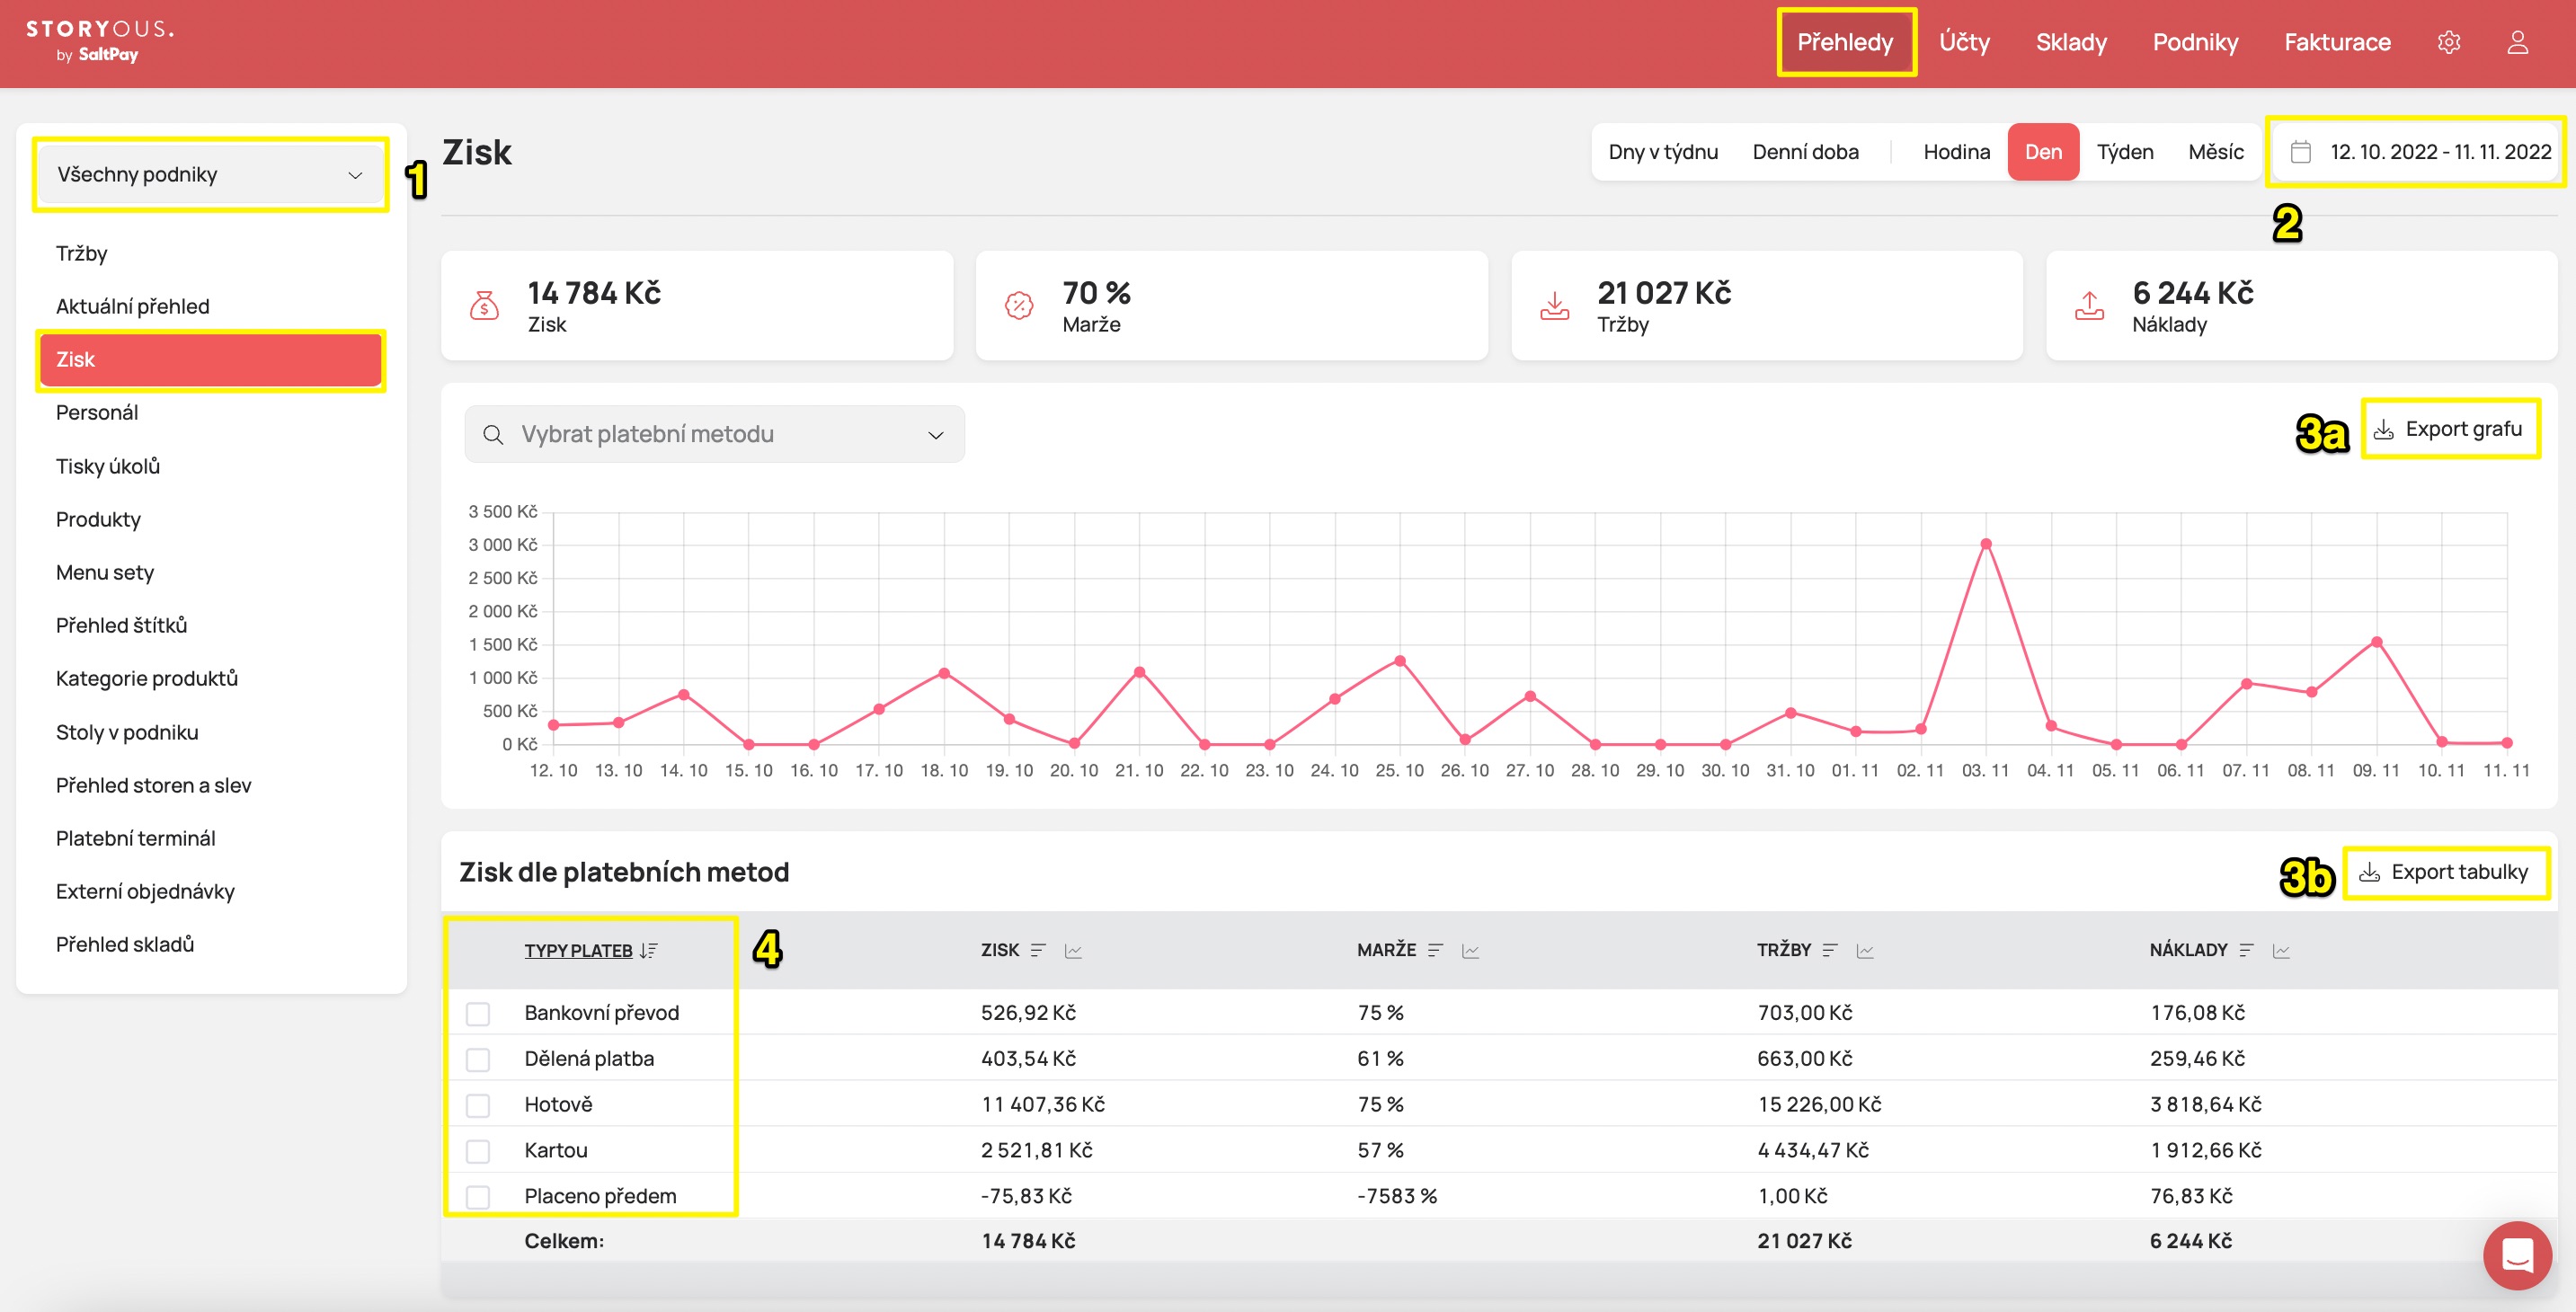Show chart for TRŽBY column
The image size is (2576, 1312).
coord(1865,950)
